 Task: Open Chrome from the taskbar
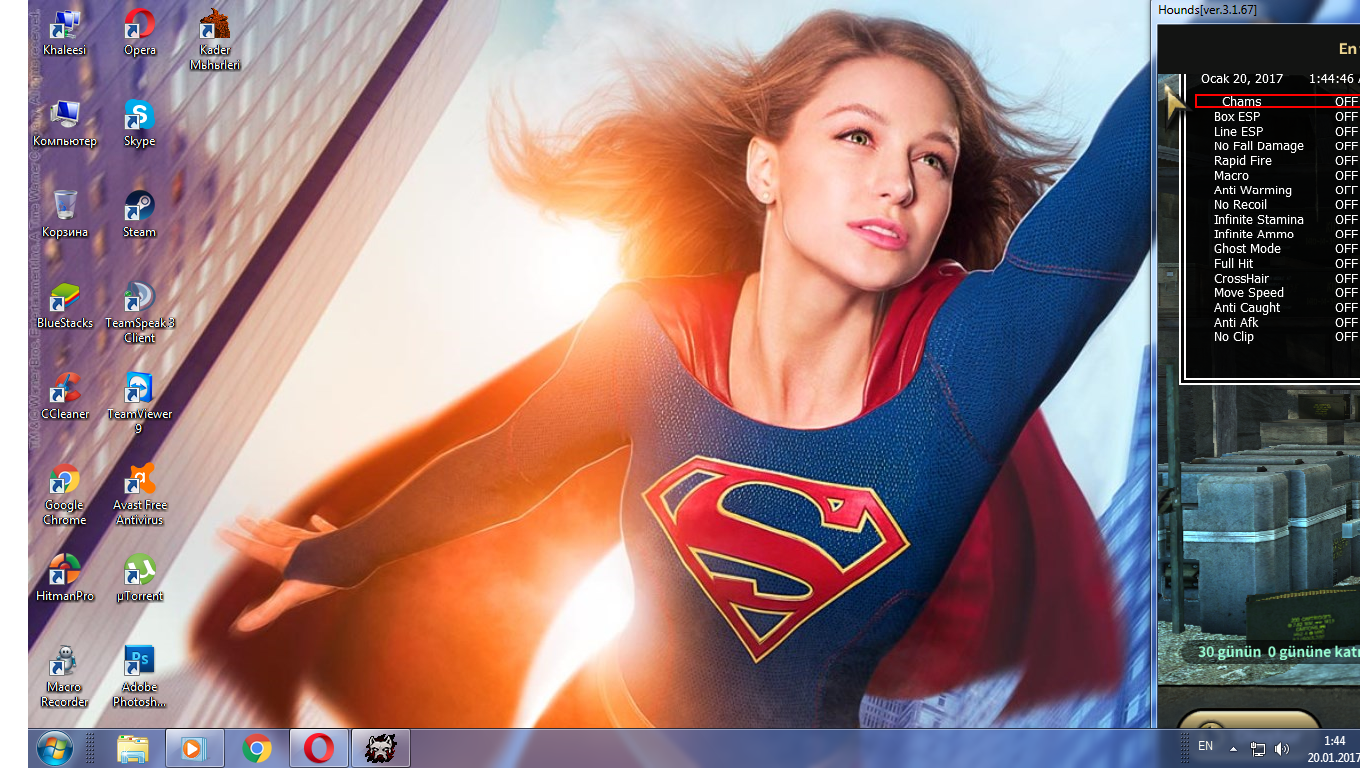click(257, 748)
